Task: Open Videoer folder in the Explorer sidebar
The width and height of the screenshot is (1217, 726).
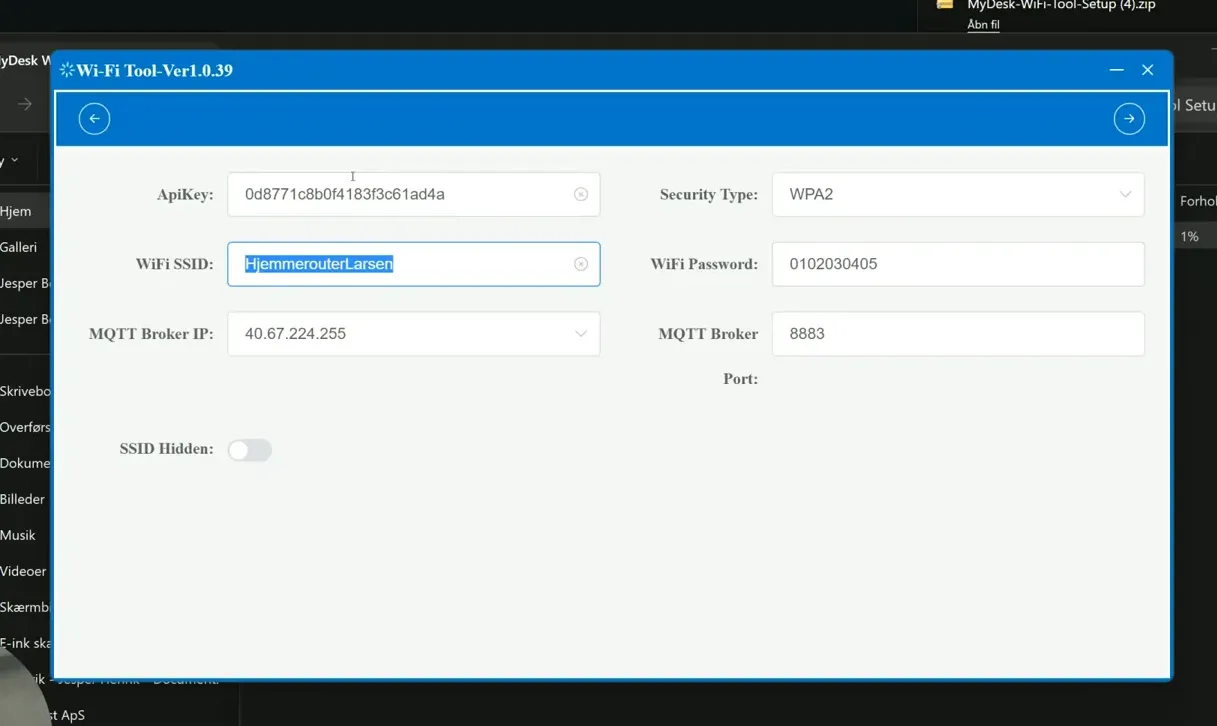Action: (23, 571)
